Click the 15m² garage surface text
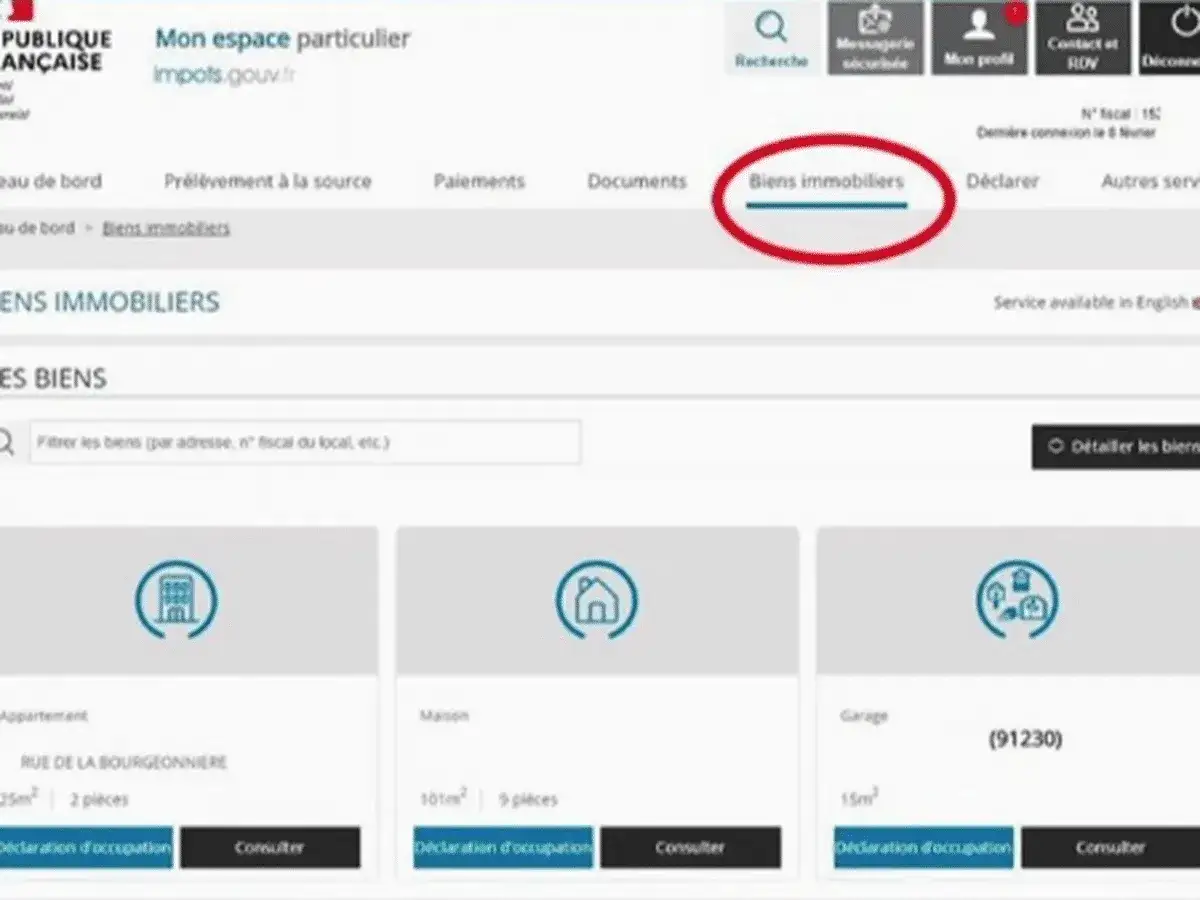 (860, 798)
